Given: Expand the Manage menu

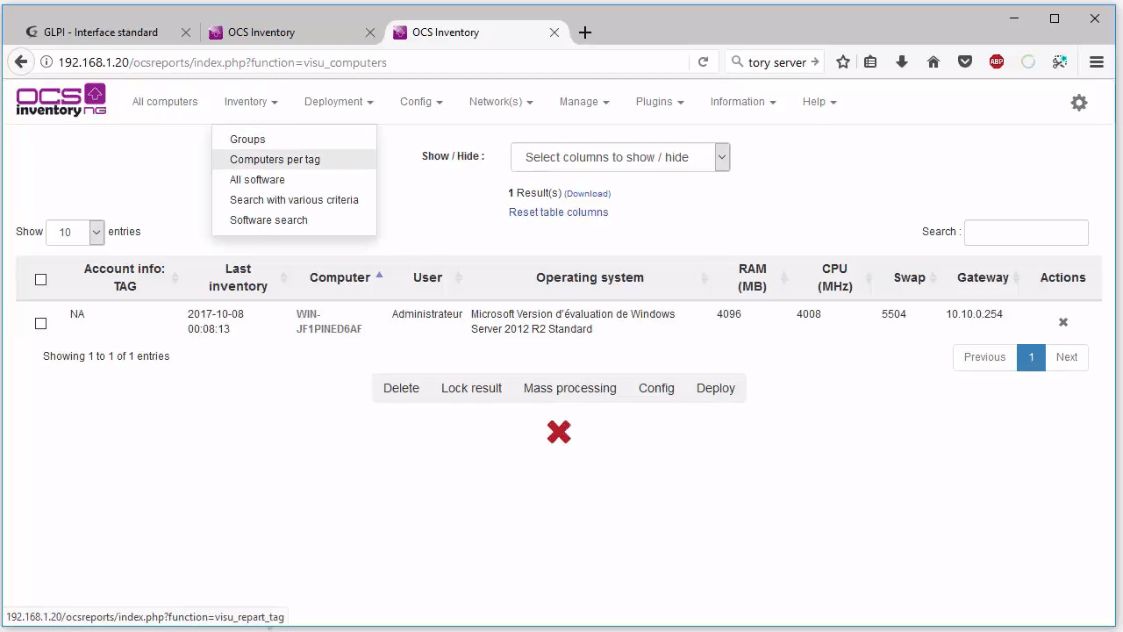Looking at the screenshot, I should (x=584, y=102).
